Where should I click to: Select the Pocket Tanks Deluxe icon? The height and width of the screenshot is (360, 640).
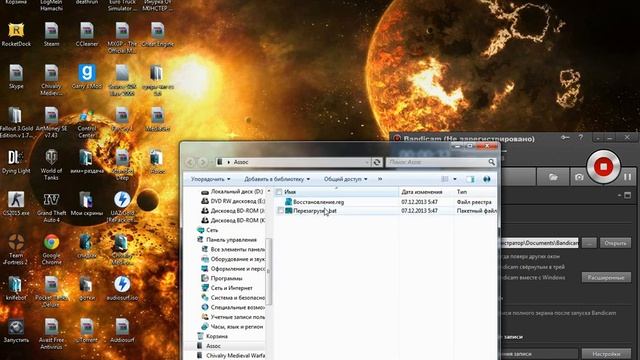pyautogui.click(x=51, y=291)
